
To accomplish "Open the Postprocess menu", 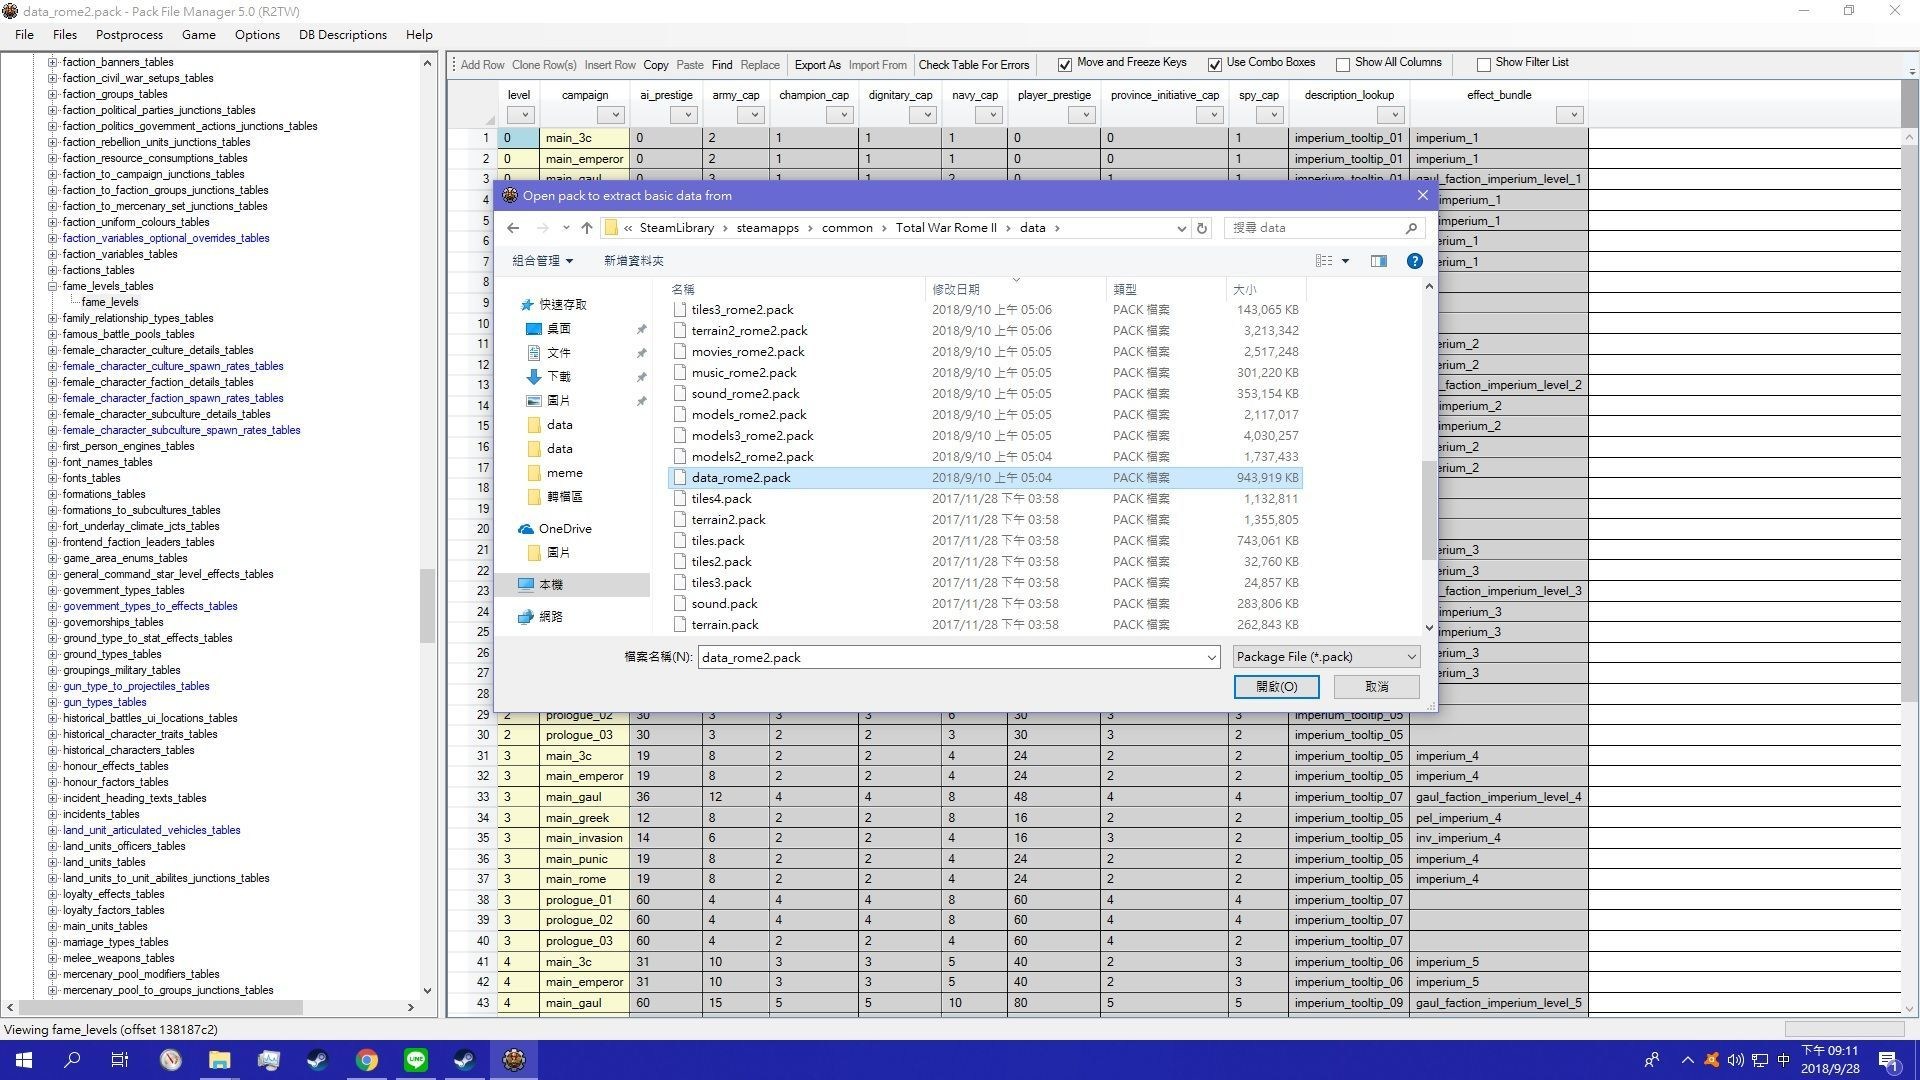I will tap(129, 34).
